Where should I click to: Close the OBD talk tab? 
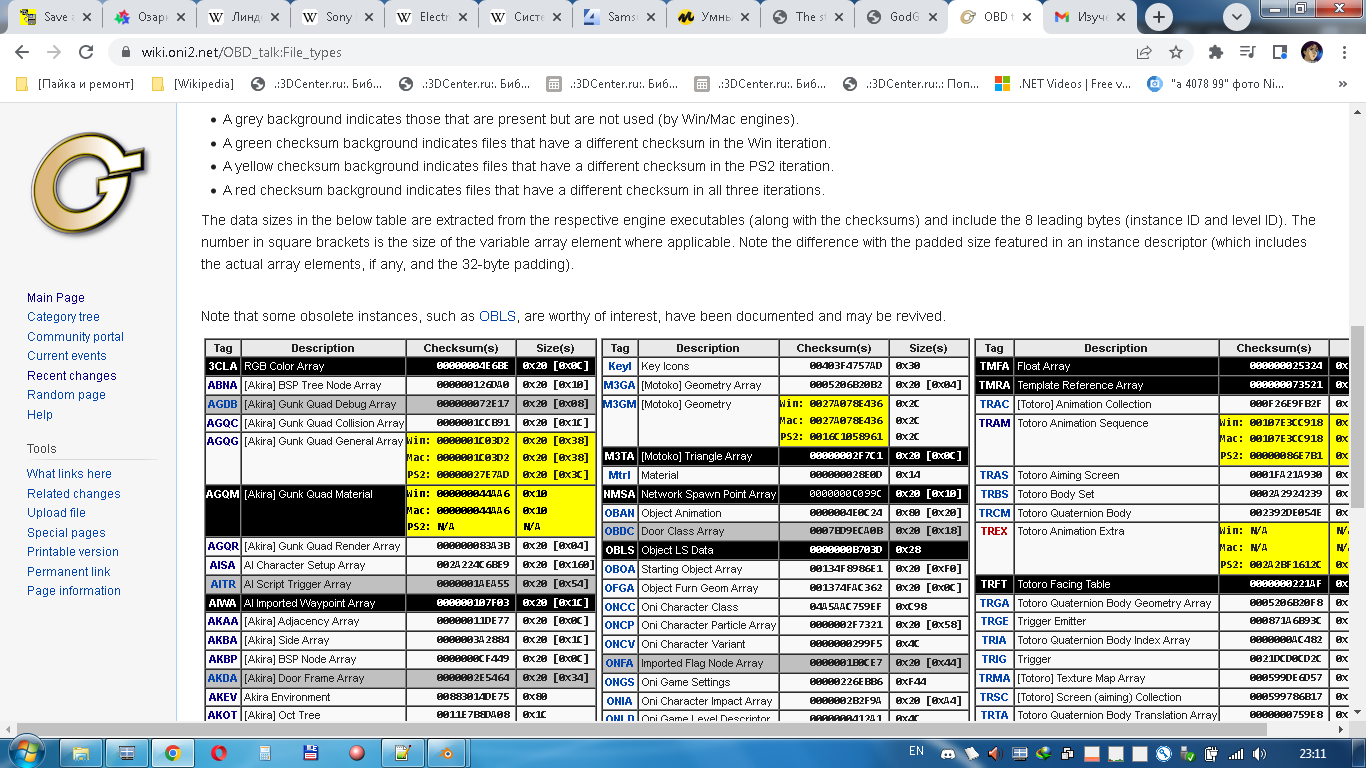point(1025,17)
